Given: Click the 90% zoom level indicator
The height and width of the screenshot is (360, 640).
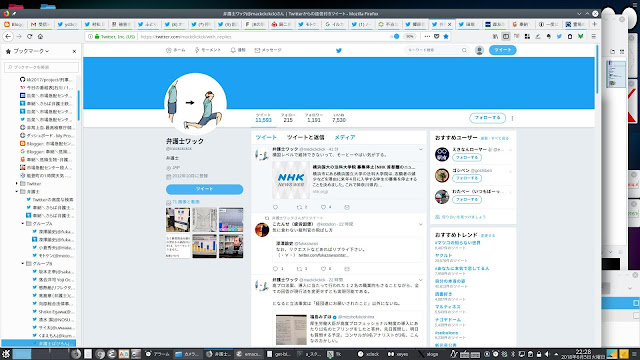Looking at the screenshot, I should 409,36.
